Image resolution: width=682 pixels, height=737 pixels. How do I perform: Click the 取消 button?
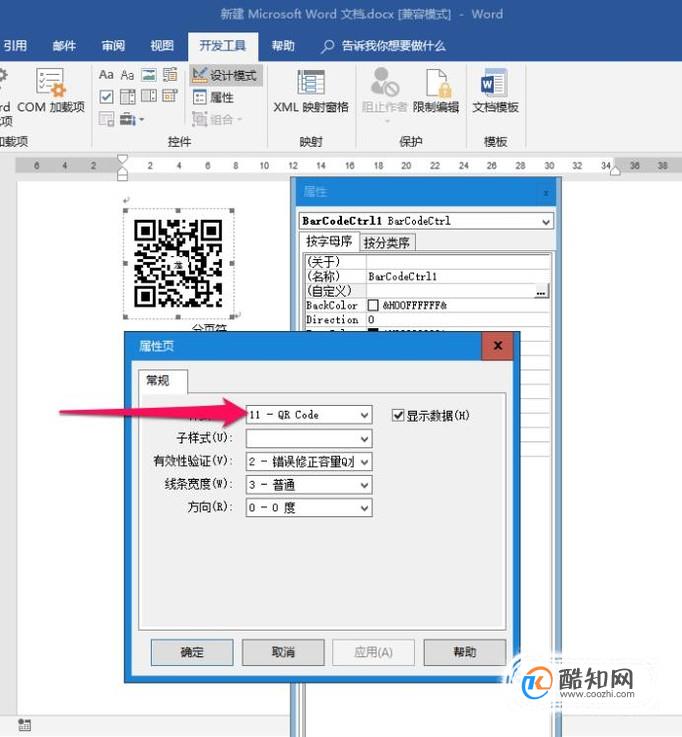[x=283, y=652]
